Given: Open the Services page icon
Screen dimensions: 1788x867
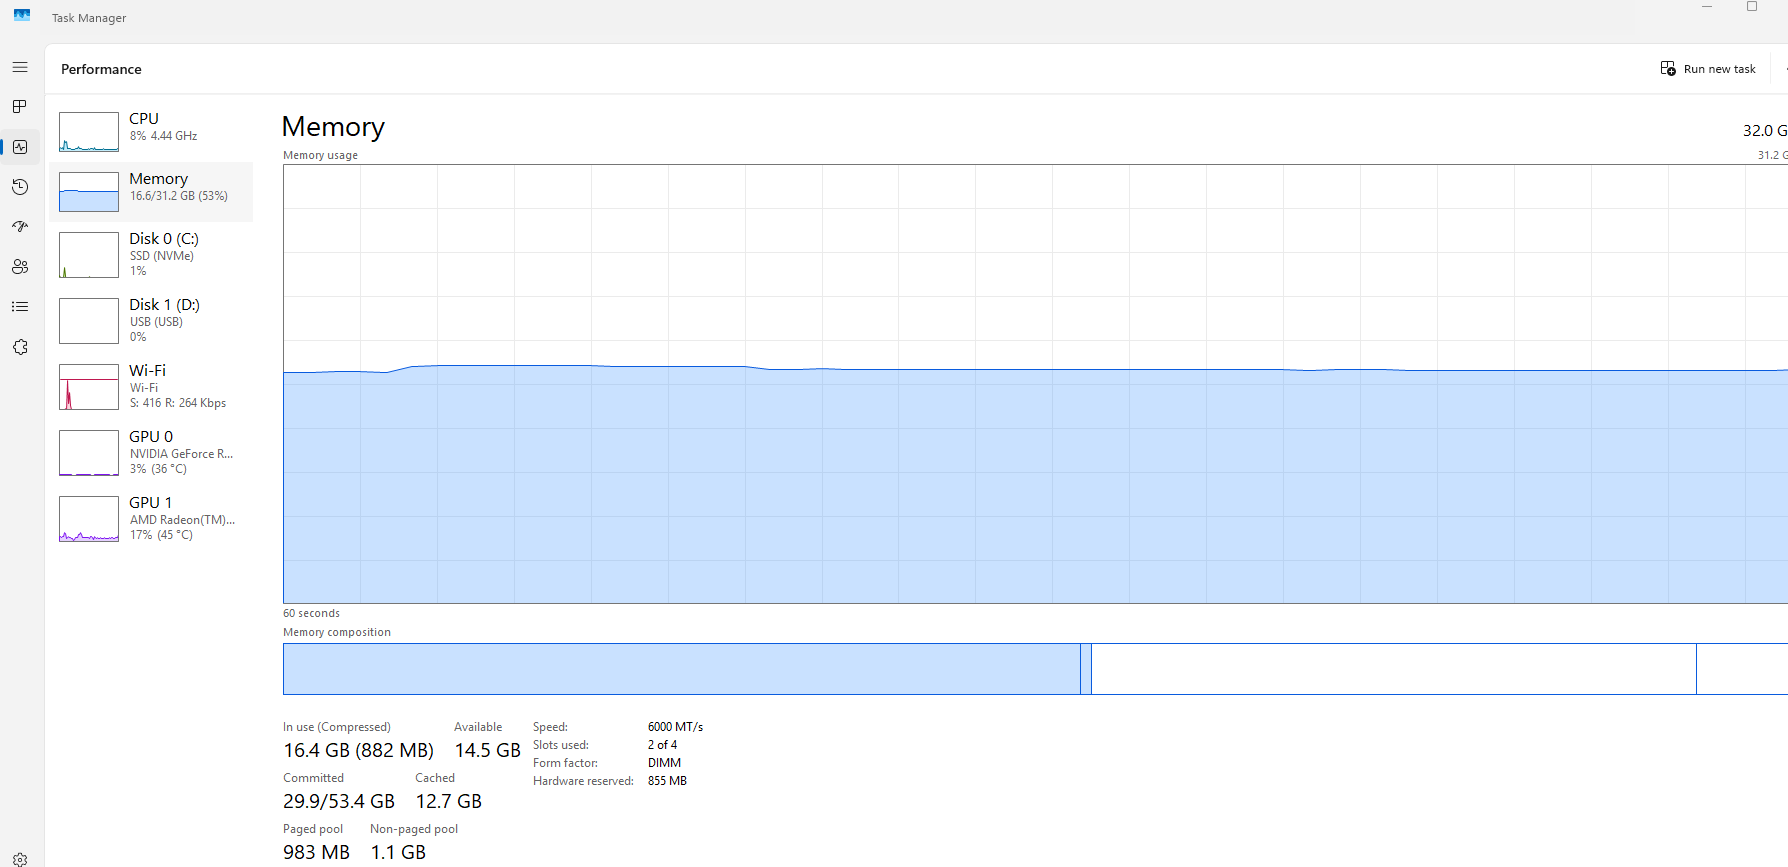Looking at the screenshot, I should (x=20, y=347).
